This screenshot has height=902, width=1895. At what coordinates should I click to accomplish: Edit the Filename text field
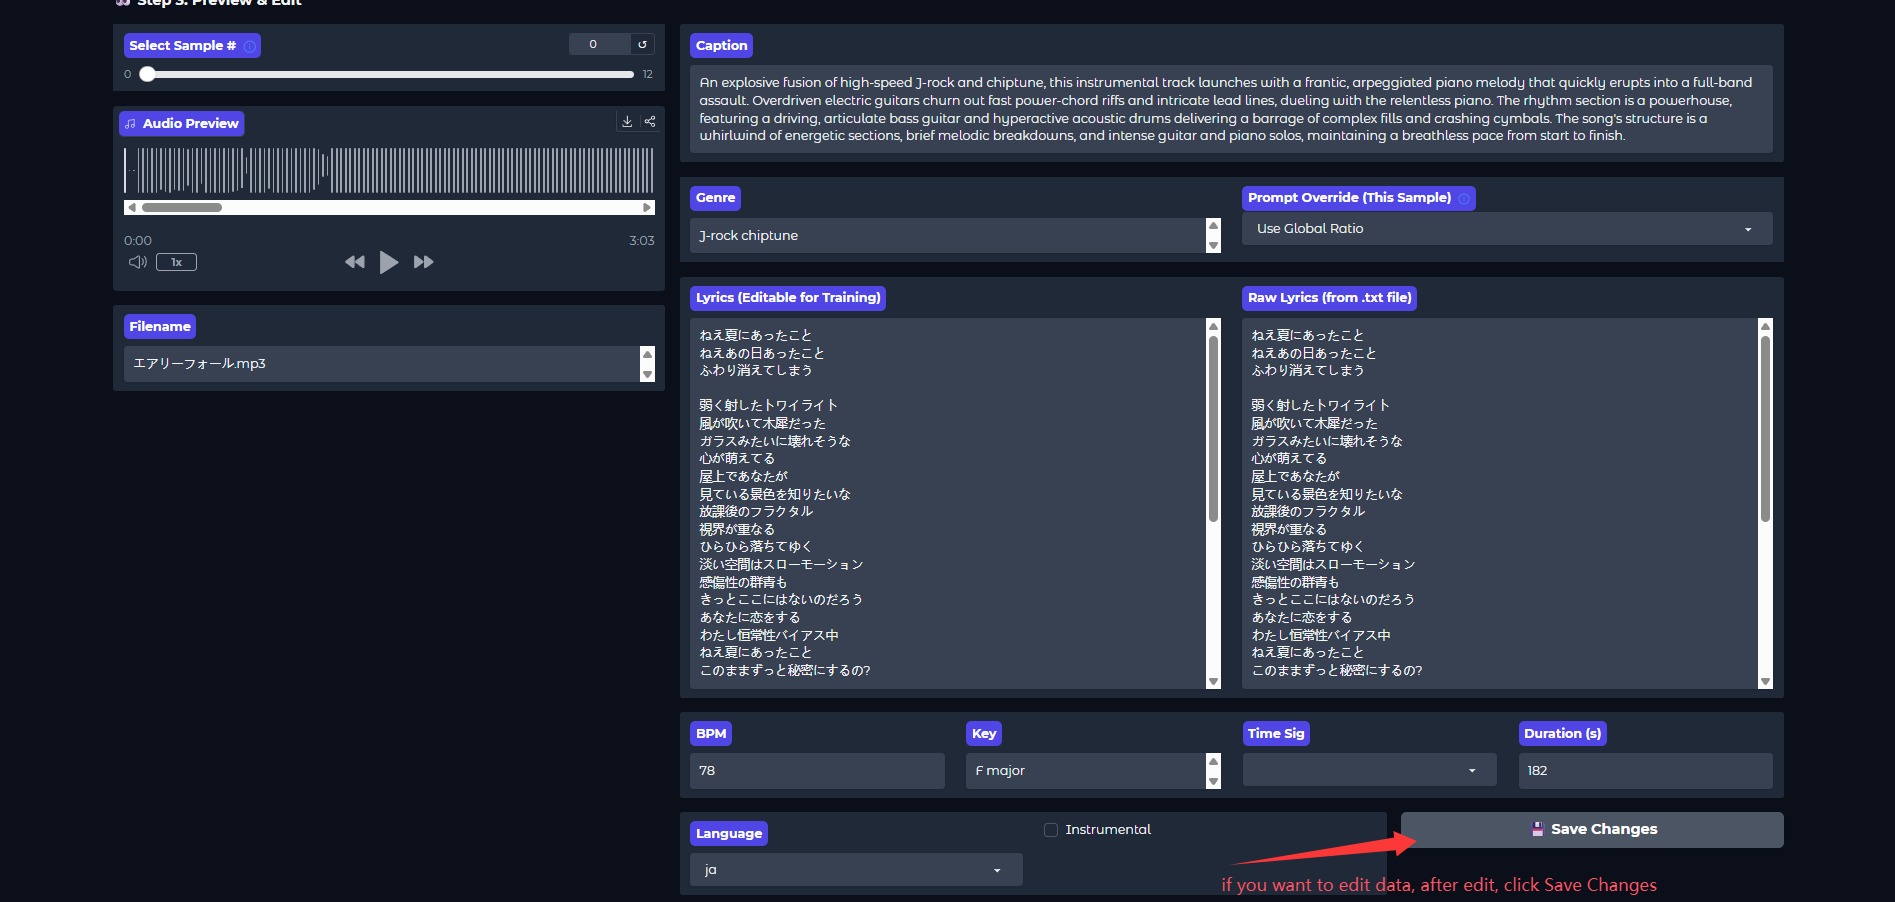pyautogui.click(x=381, y=364)
